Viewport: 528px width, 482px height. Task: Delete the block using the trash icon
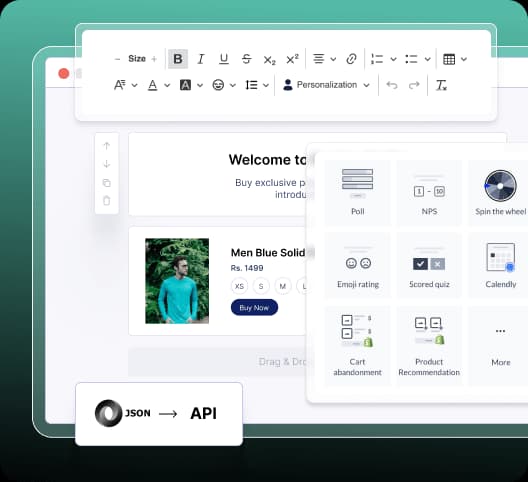[106, 200]
